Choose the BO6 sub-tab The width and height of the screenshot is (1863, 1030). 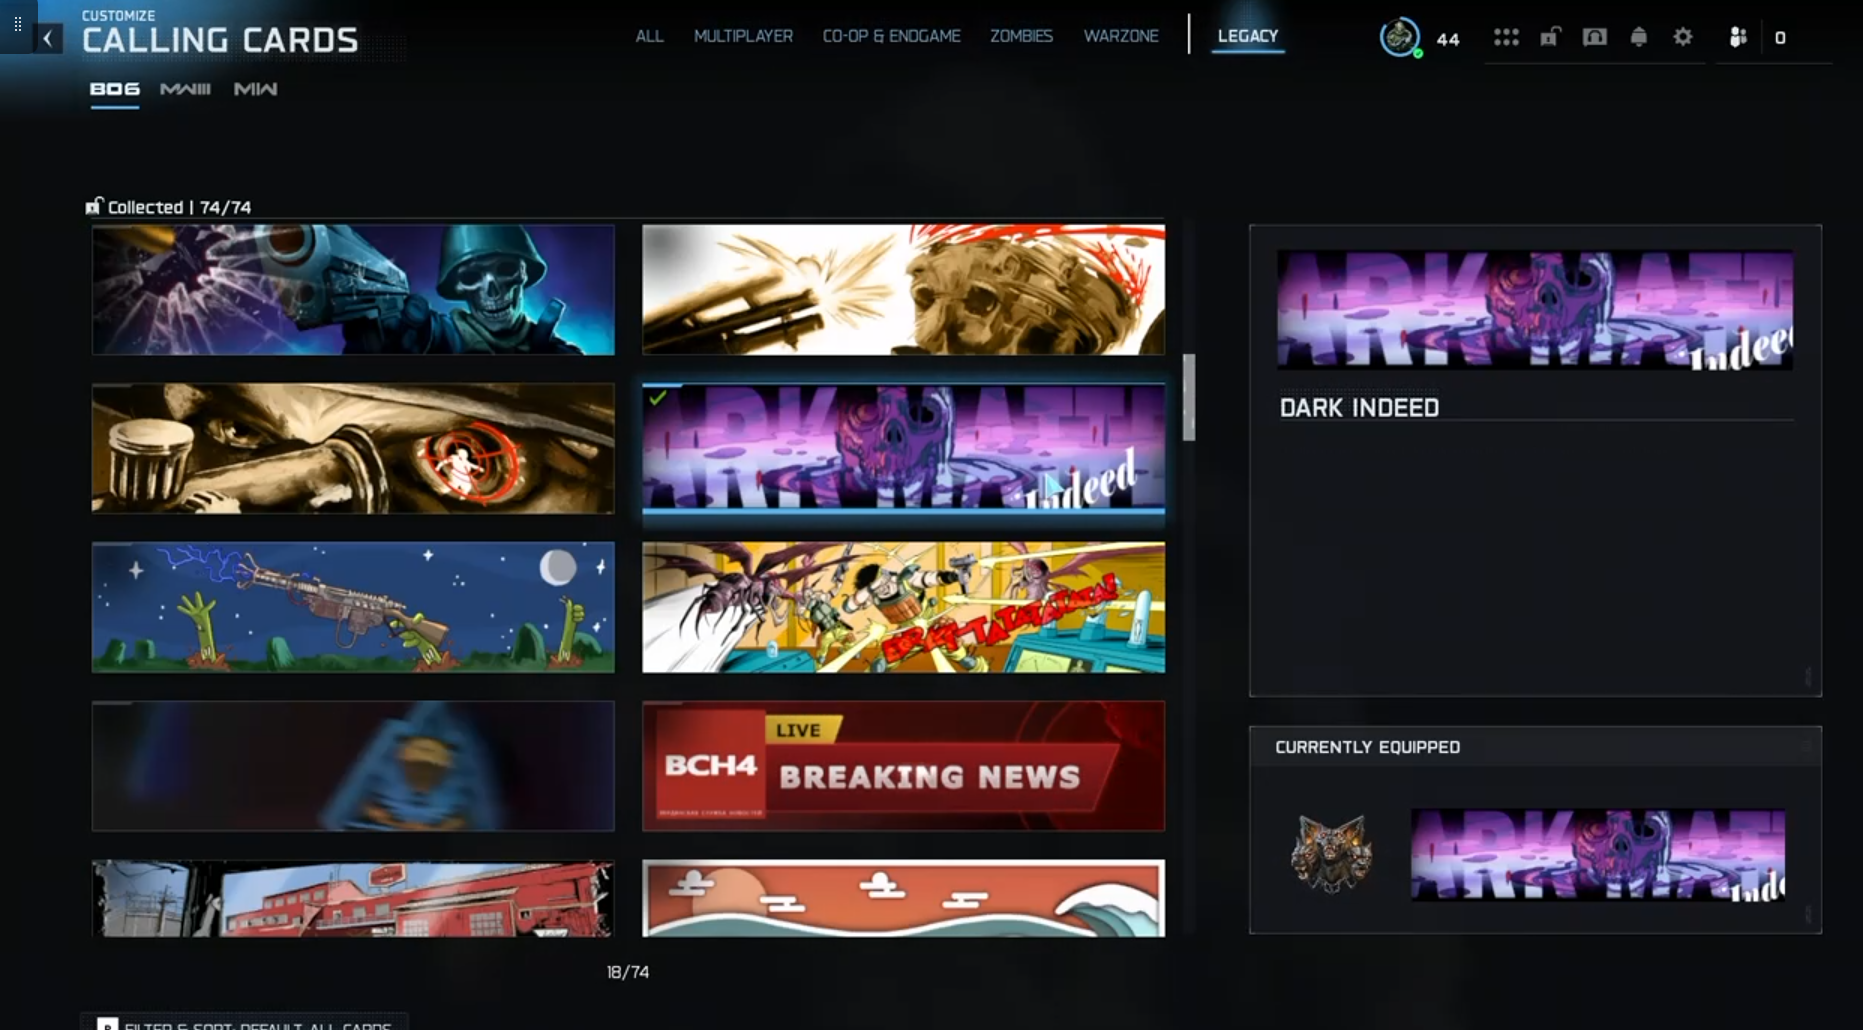click(x=115, y=89)
